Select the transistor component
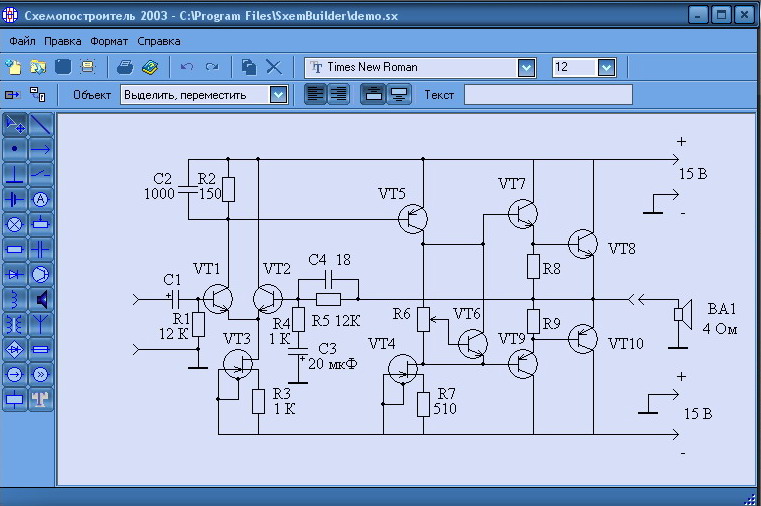 coord(41,275)
